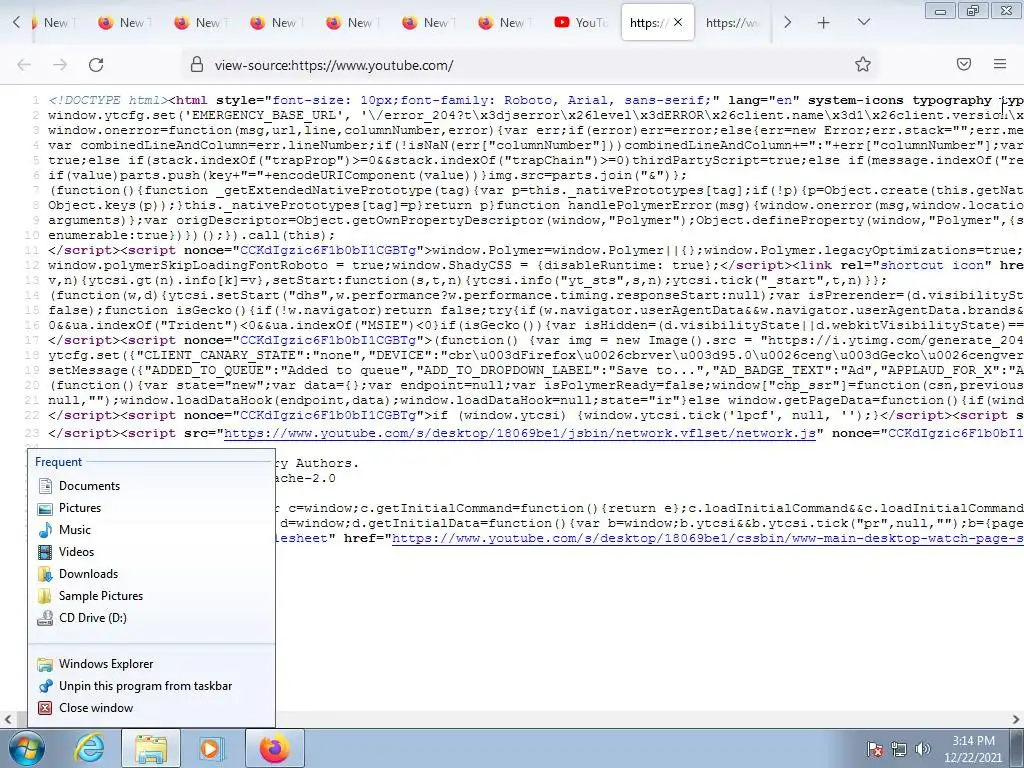The height and width of the screenshot is (768, 1024).
Task: Launch Internet Explorer from the taskbar
Action: [88, 748]
